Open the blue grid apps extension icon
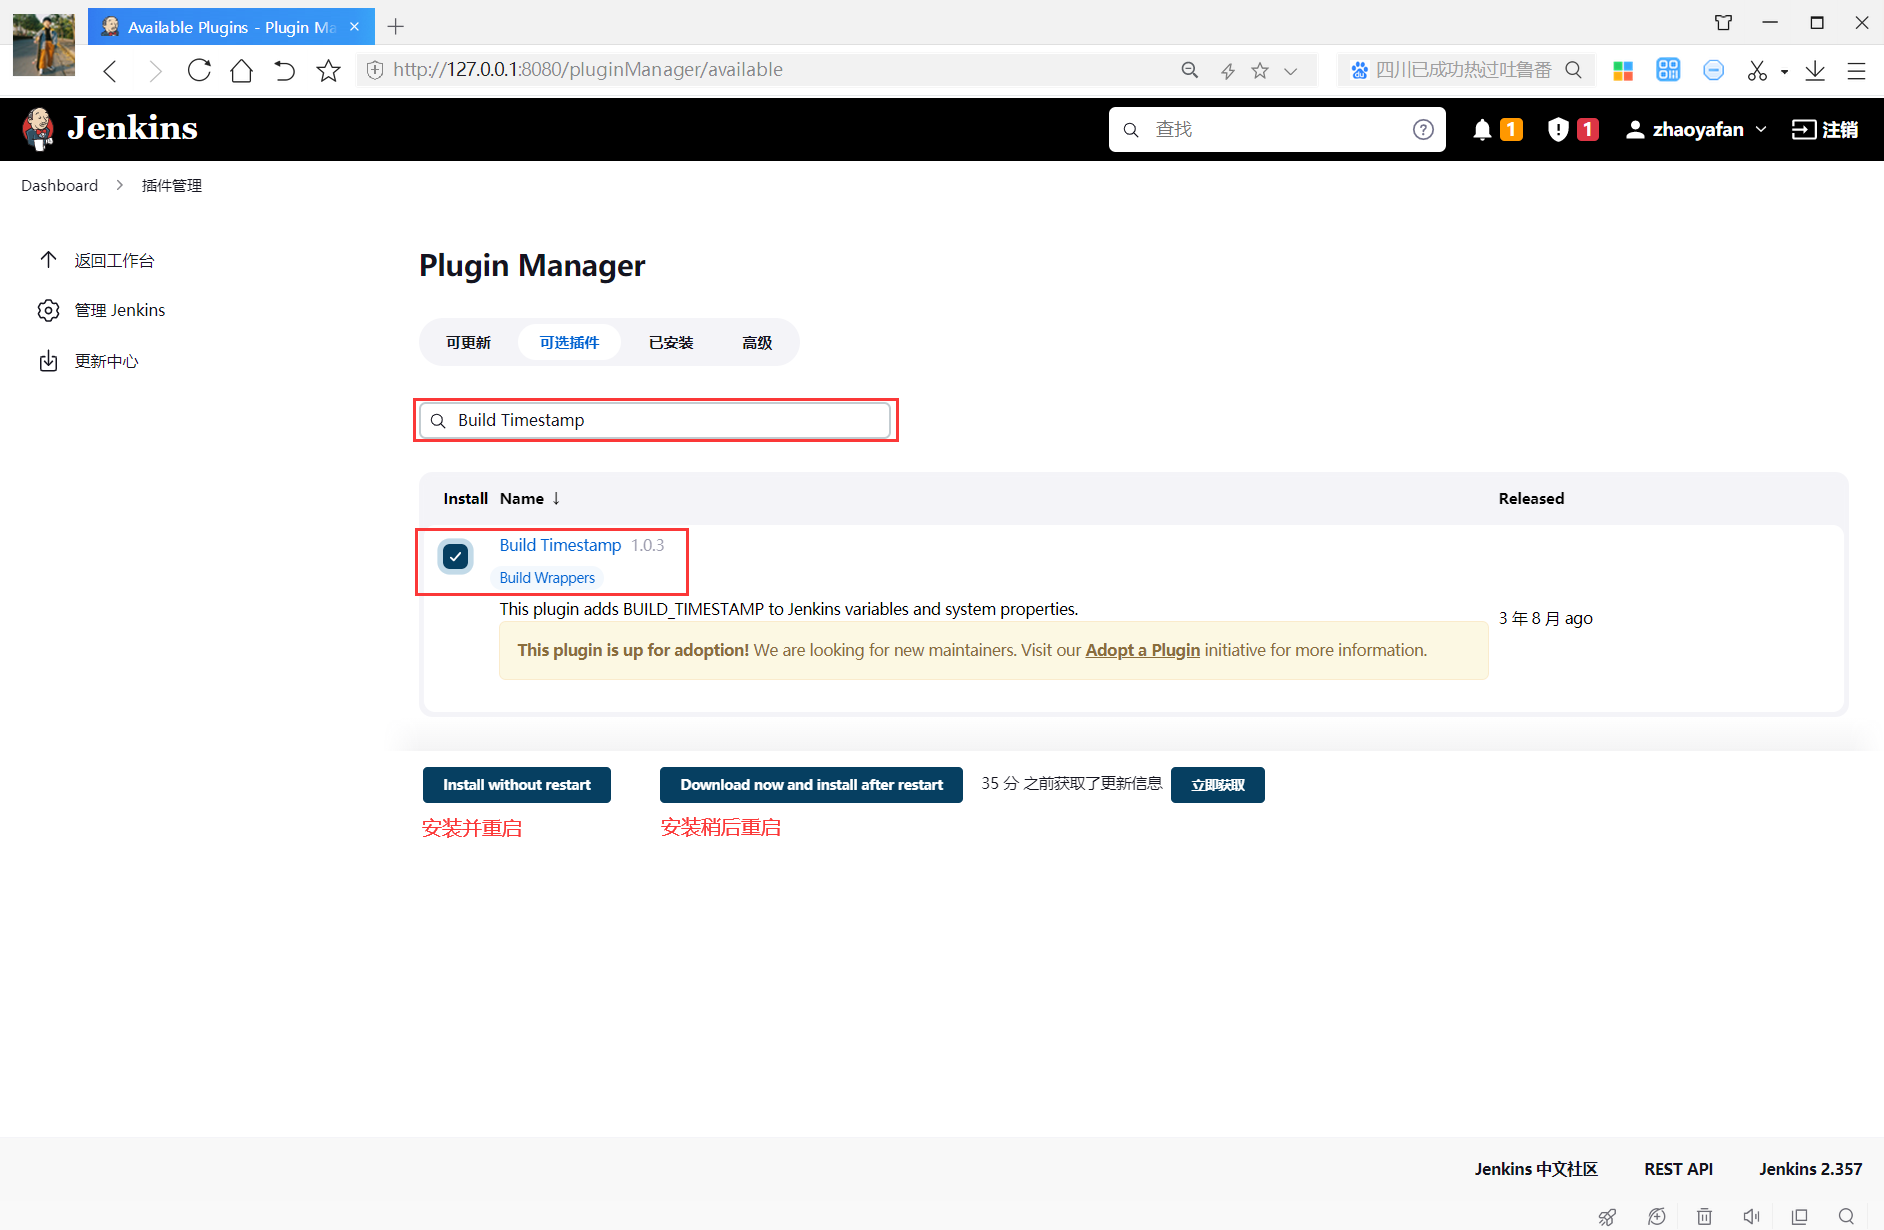The image size is (1884, 1230). tap(1668, 70)
